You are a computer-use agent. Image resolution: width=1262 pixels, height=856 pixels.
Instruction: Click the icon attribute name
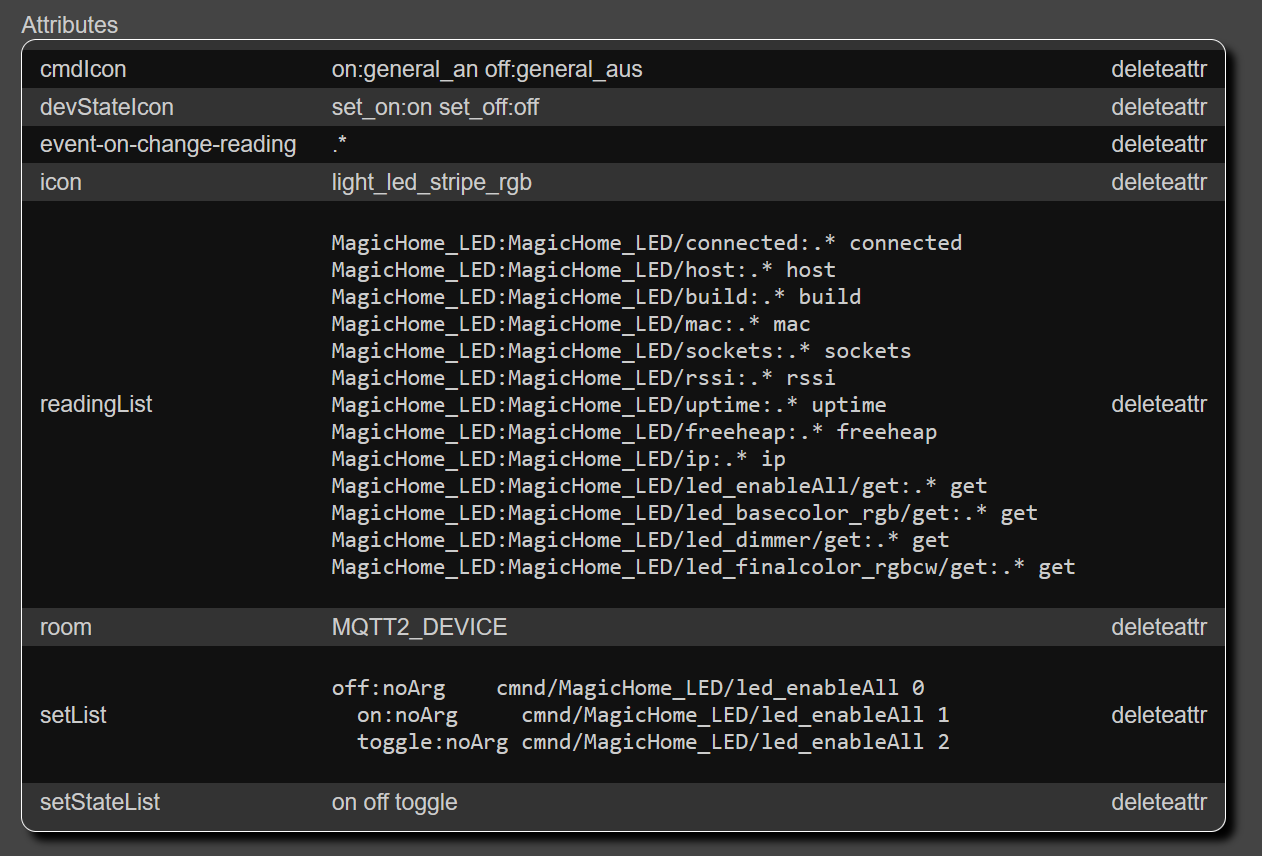tap(61, 183)
